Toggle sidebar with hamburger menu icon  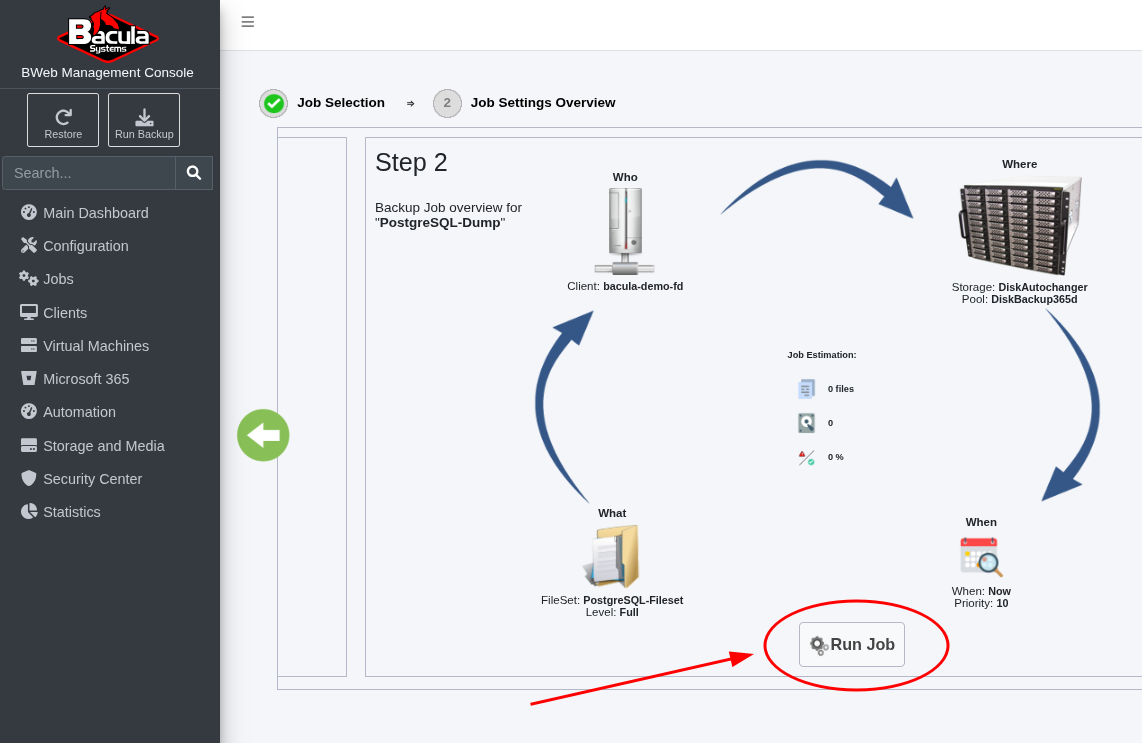[x=248, y=22]
